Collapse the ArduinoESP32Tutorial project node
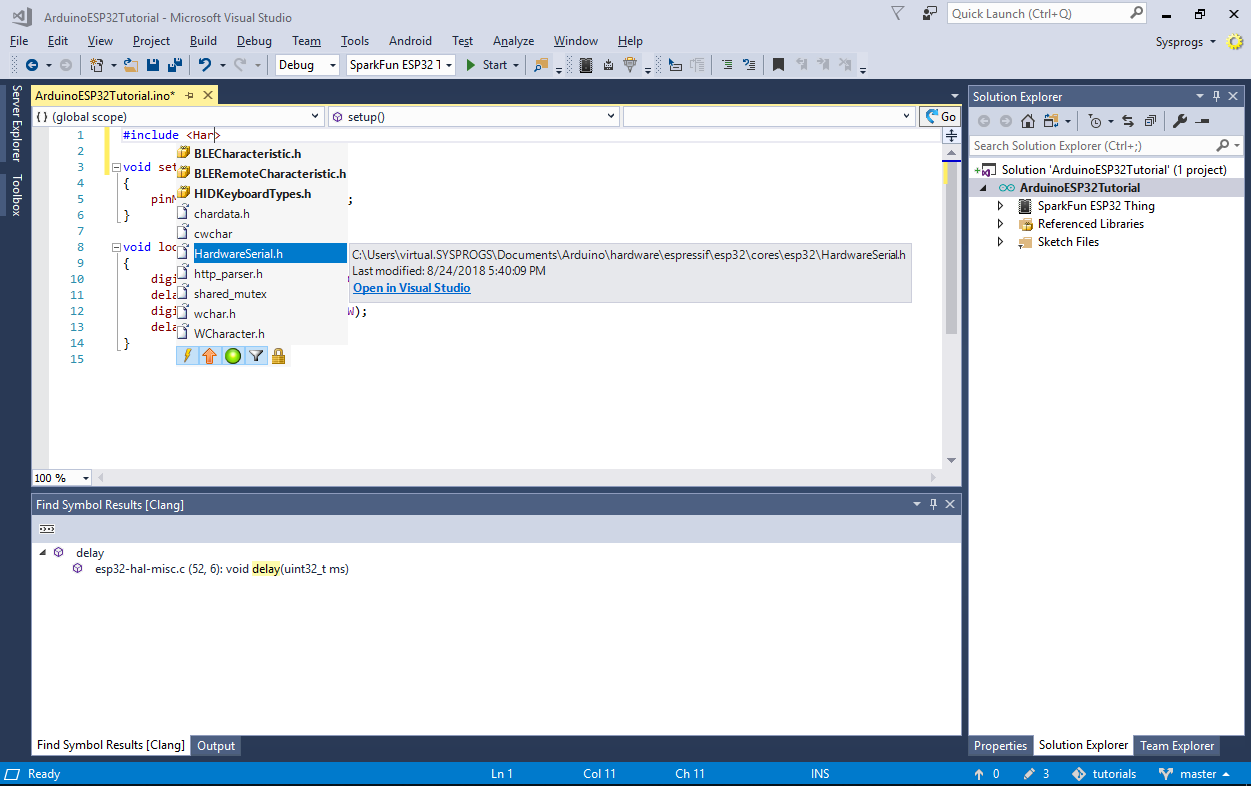 point(982,188)
